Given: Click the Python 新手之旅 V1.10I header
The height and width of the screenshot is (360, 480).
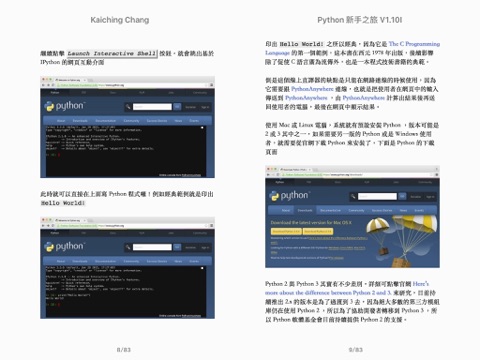Looking at the screenshot, I should coord(360,20).
